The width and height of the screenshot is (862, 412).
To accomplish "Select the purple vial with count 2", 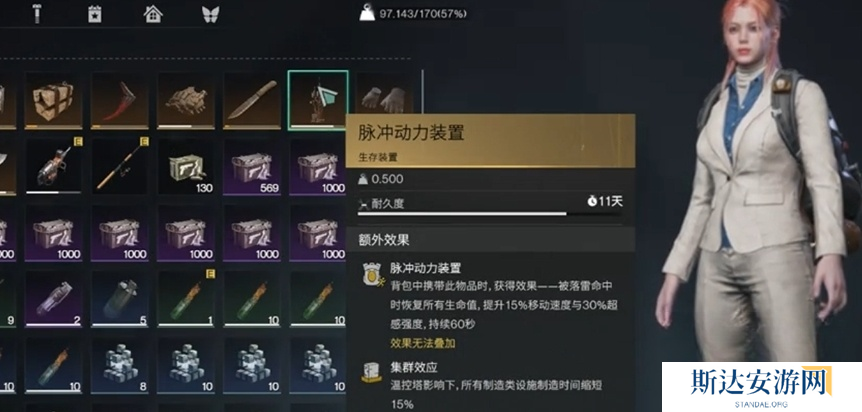I will click(53, 298).
